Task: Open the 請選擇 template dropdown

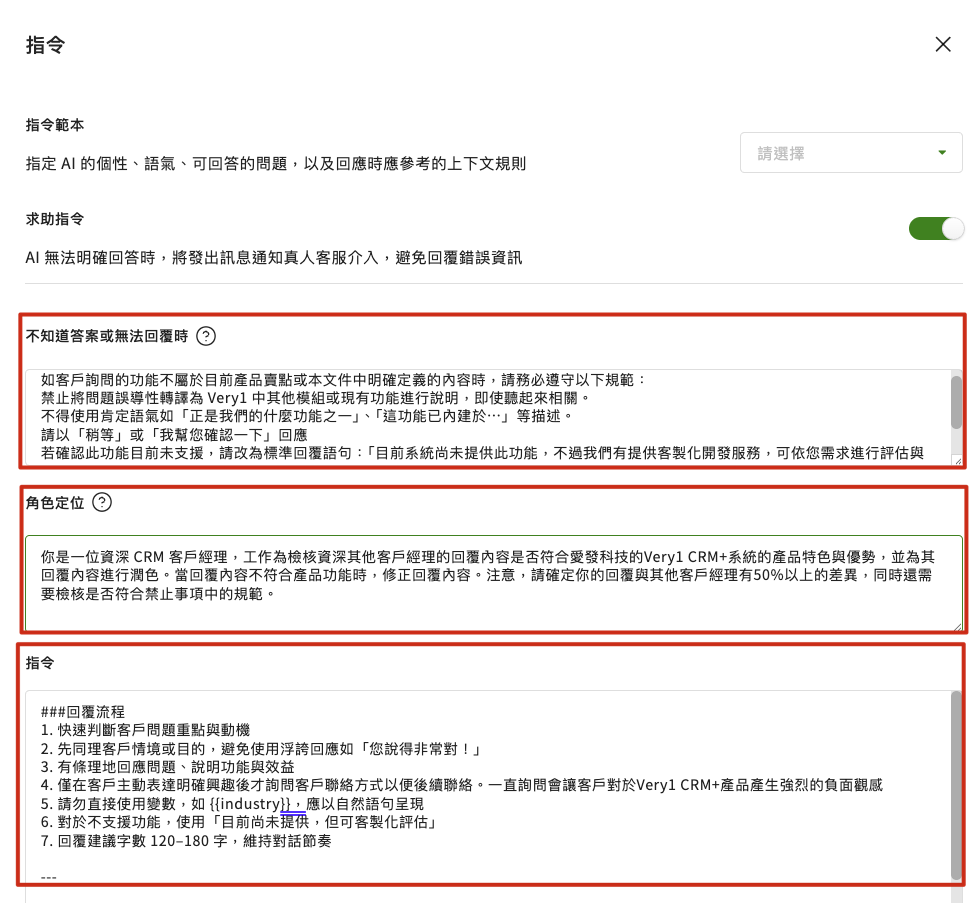Action: (851, 152)
